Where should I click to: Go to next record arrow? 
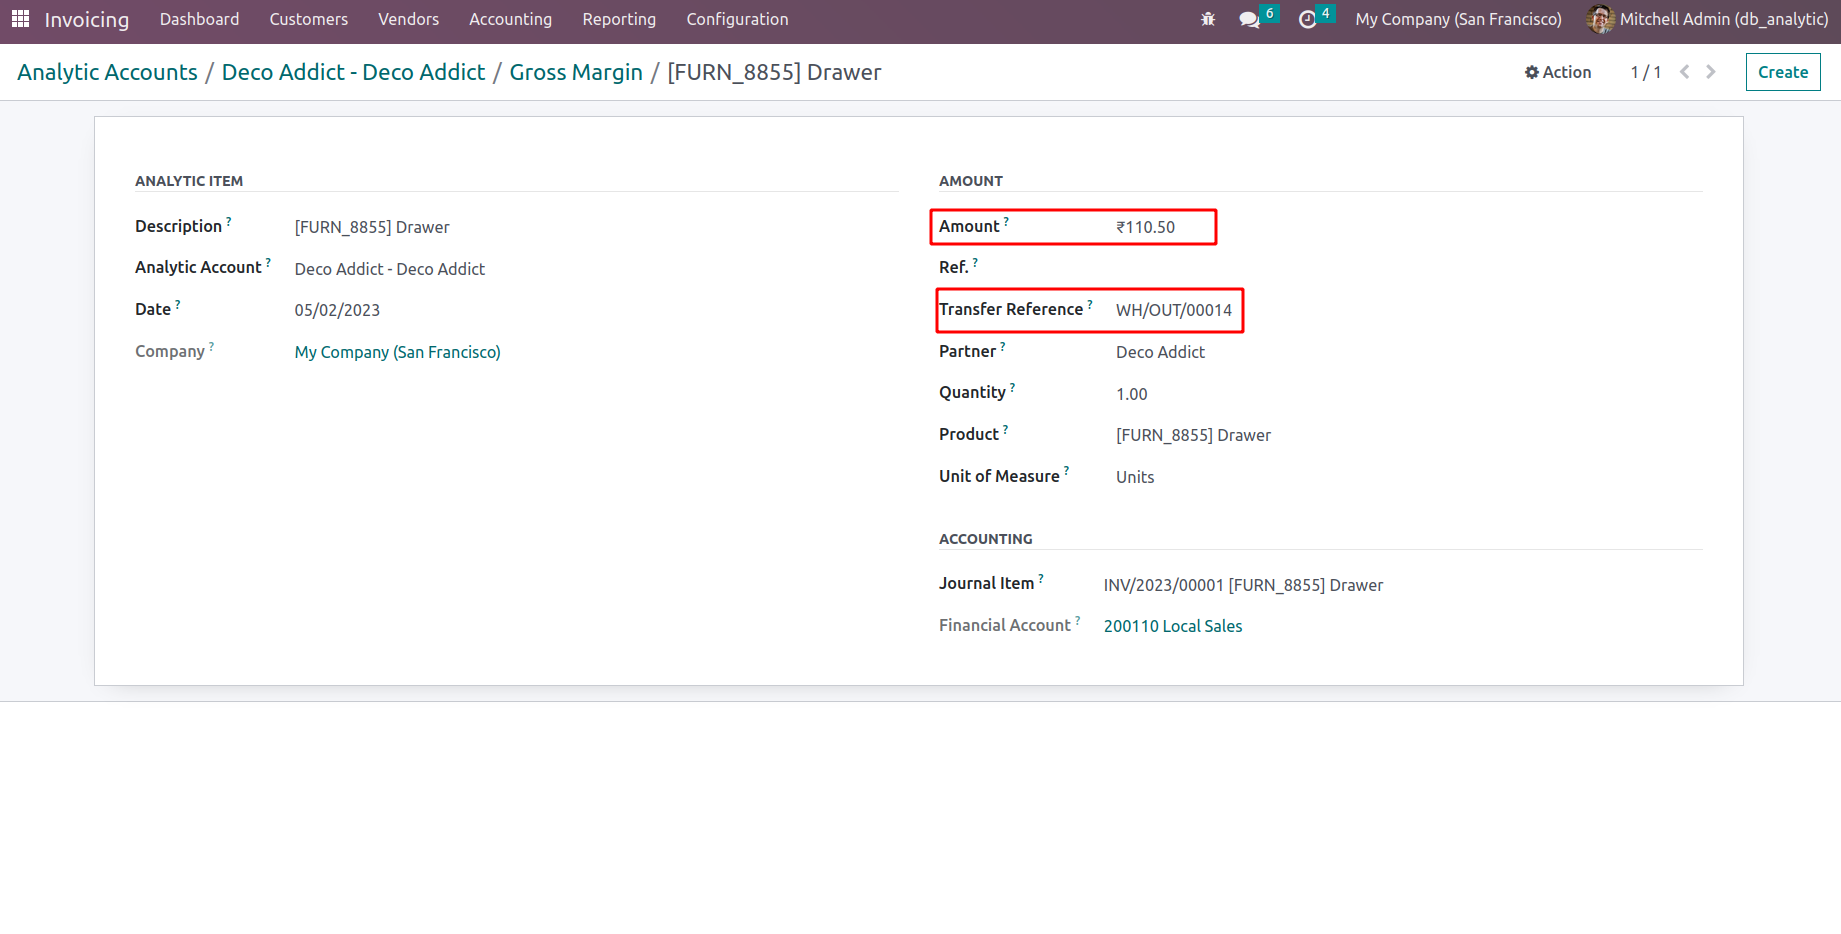point(1711,72)
